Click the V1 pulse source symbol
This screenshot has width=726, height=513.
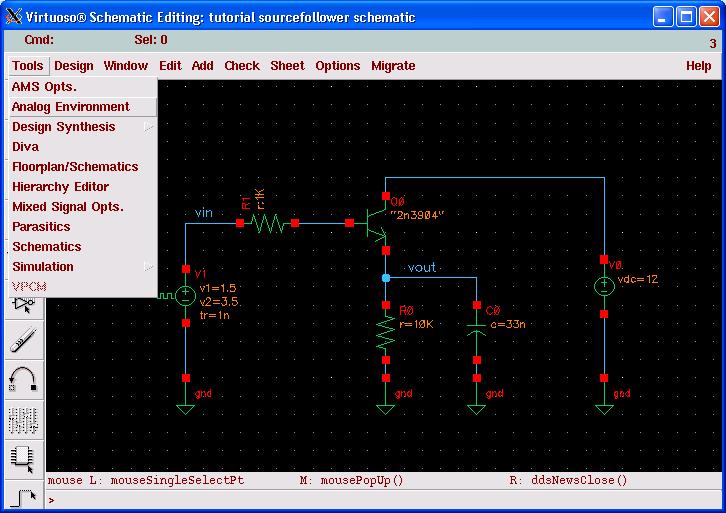pyautogui.click(x=186, y=295)
